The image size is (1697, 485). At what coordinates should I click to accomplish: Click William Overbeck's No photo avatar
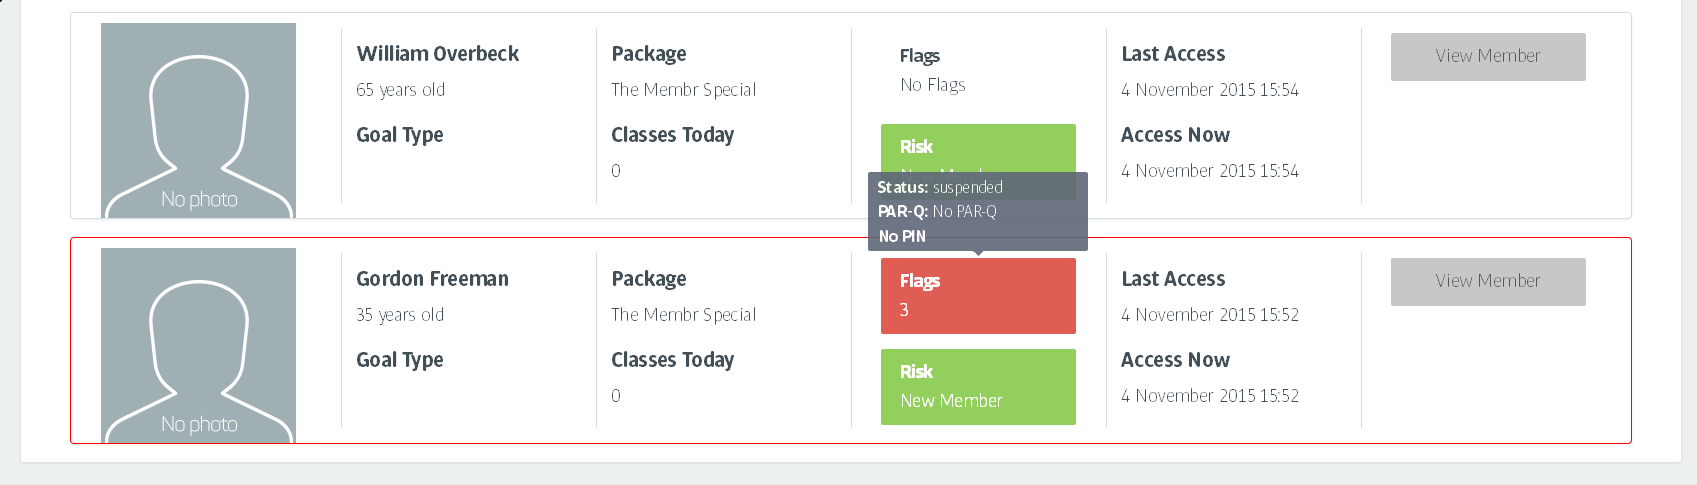point(198,120)
